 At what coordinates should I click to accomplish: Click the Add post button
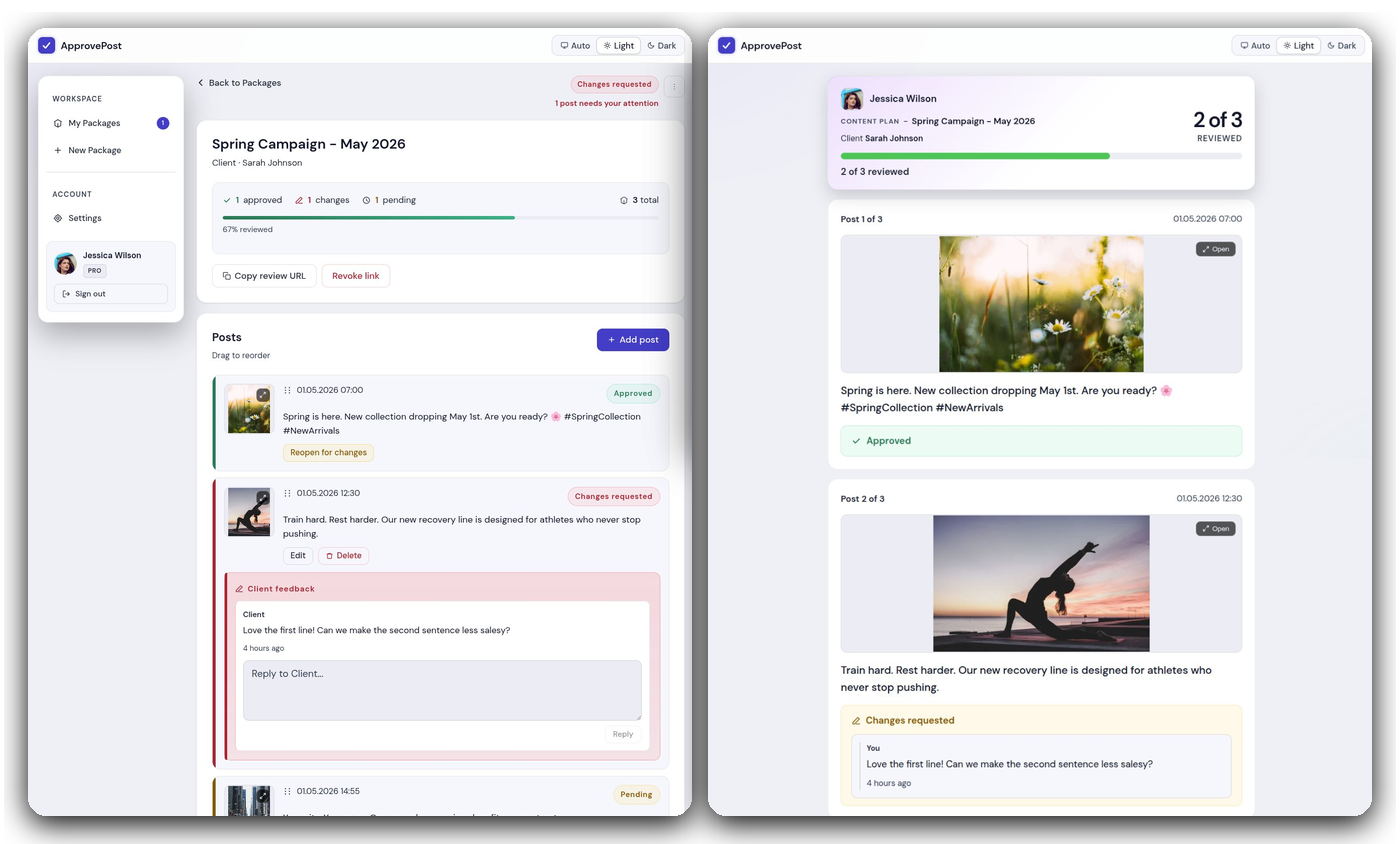633,339
